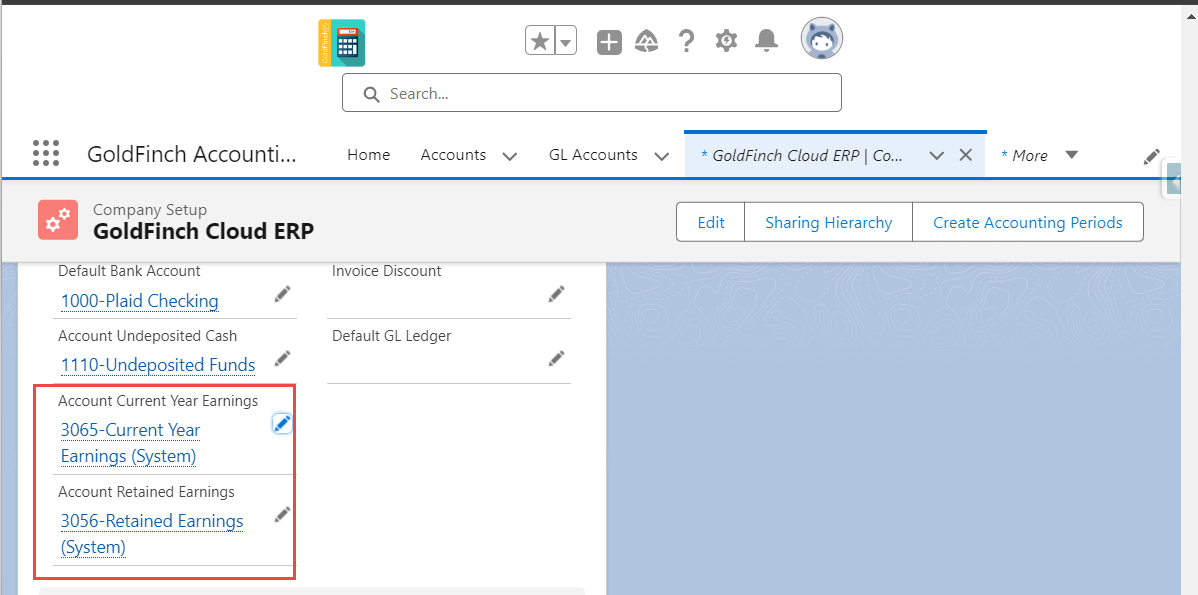Edit the Default GL Ledger pencil
The height and width of the screenshot is (595, 1198).
(557, 358)
